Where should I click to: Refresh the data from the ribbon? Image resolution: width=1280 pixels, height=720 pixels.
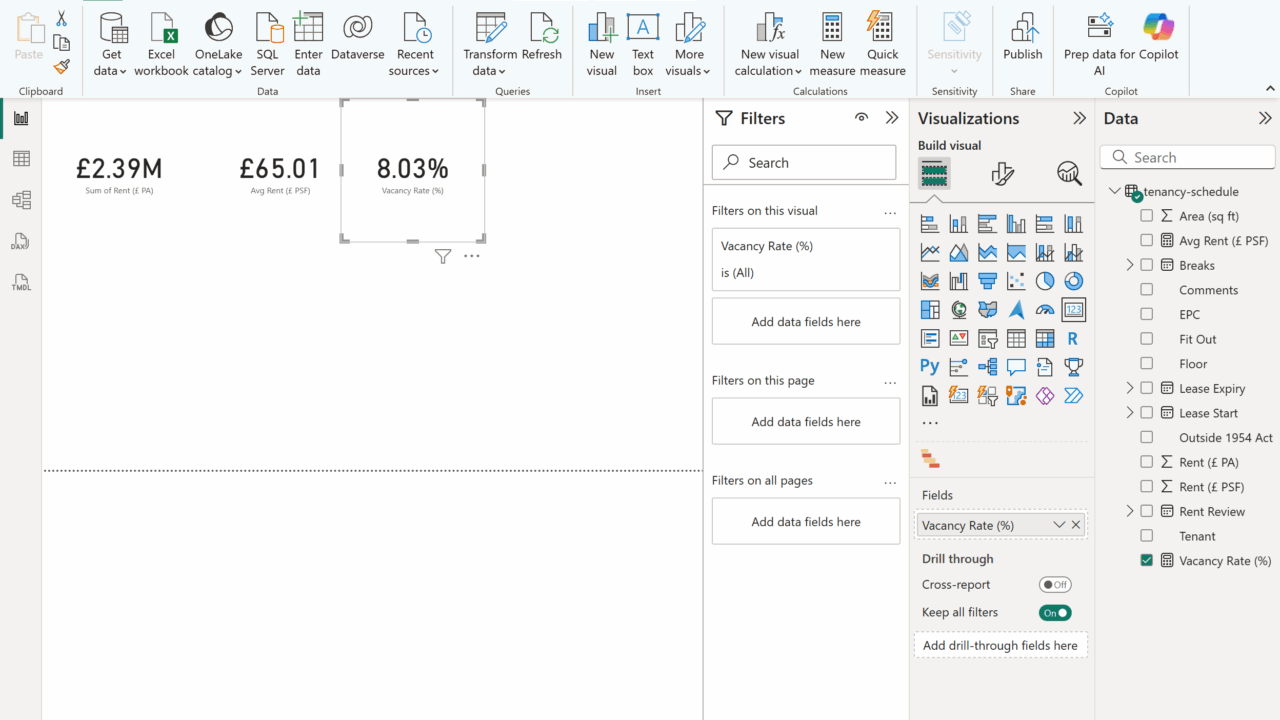542,38
